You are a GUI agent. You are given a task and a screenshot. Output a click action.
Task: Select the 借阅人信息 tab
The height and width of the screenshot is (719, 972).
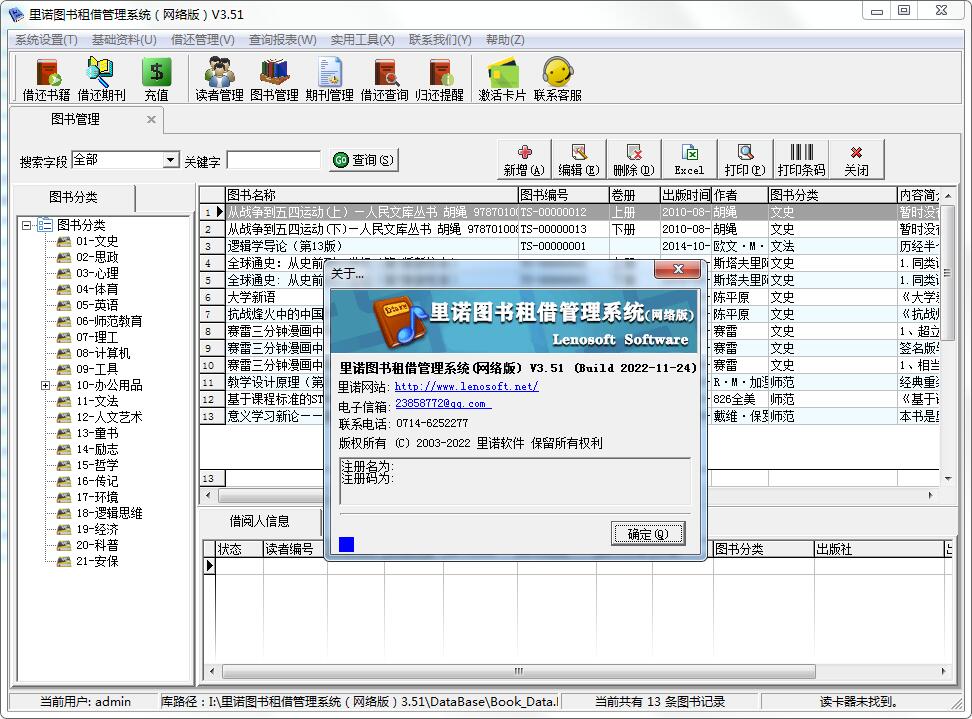[x=260, y=521]
